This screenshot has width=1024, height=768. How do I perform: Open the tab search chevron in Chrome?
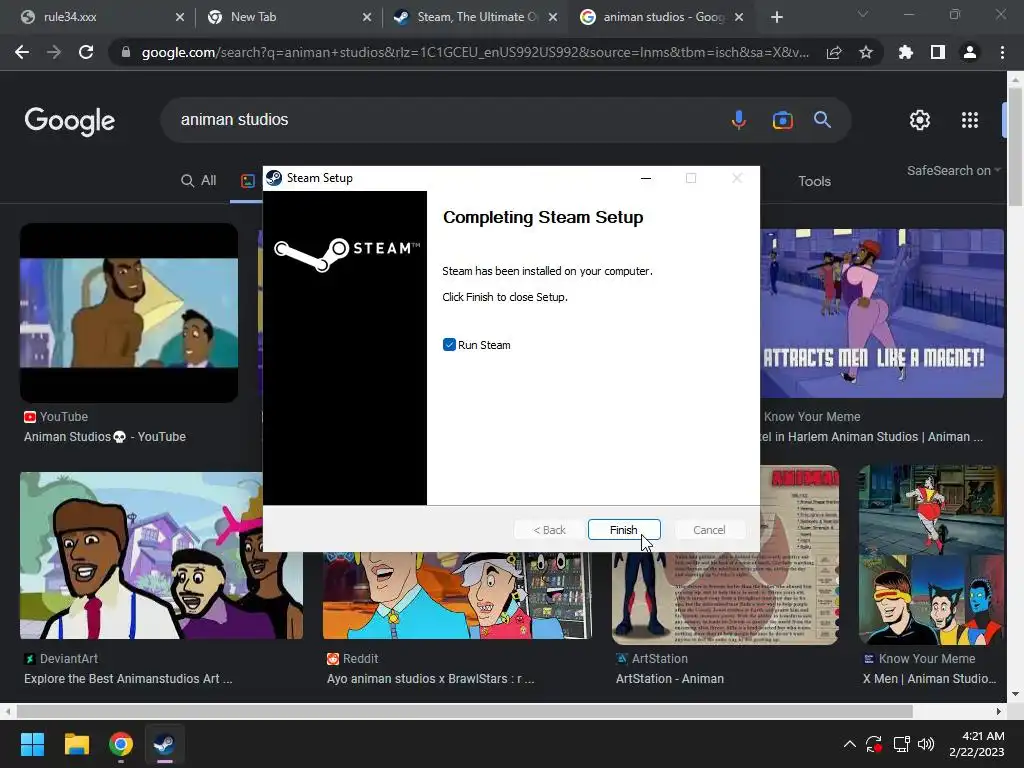[863, 14]
